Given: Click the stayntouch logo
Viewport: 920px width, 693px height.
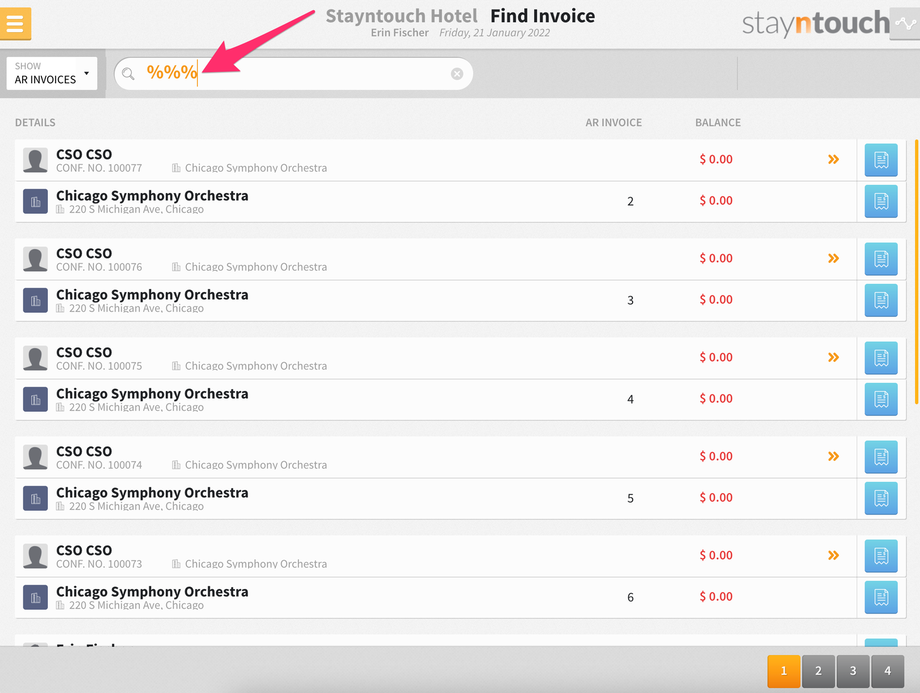Looking at the screenshot, I should (816, 23).
